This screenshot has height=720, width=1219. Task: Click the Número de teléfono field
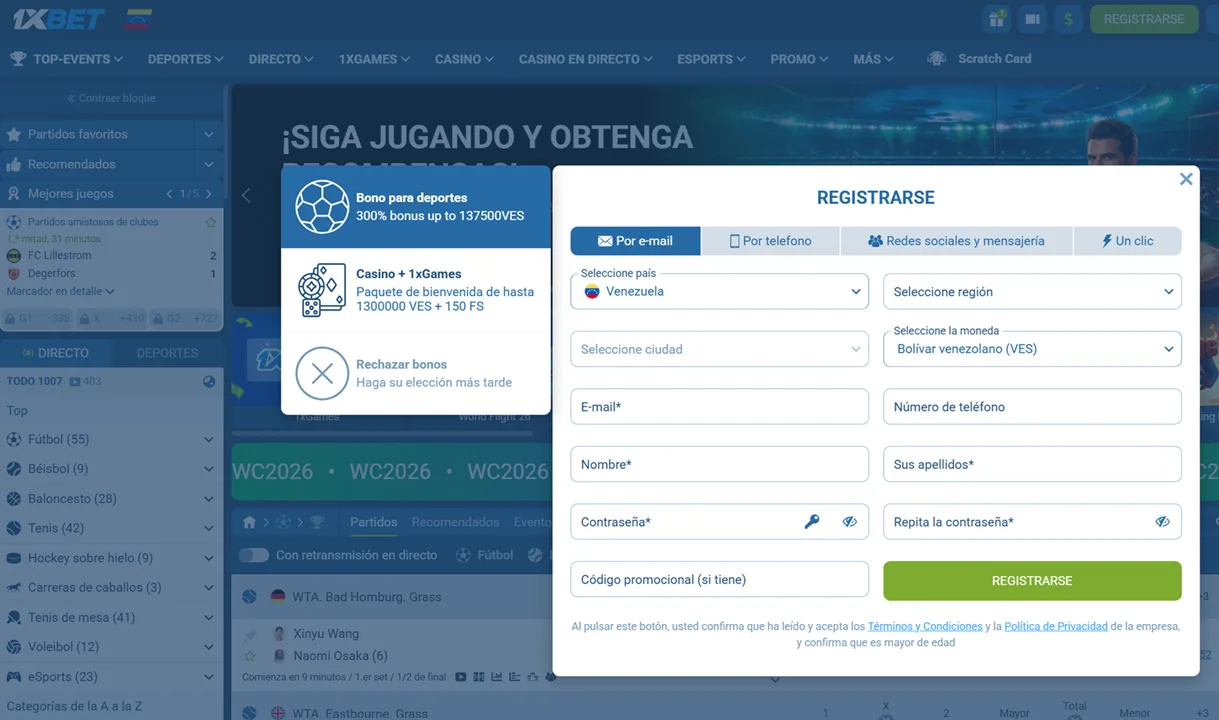pyautogui.click(x=1032, y=407)
